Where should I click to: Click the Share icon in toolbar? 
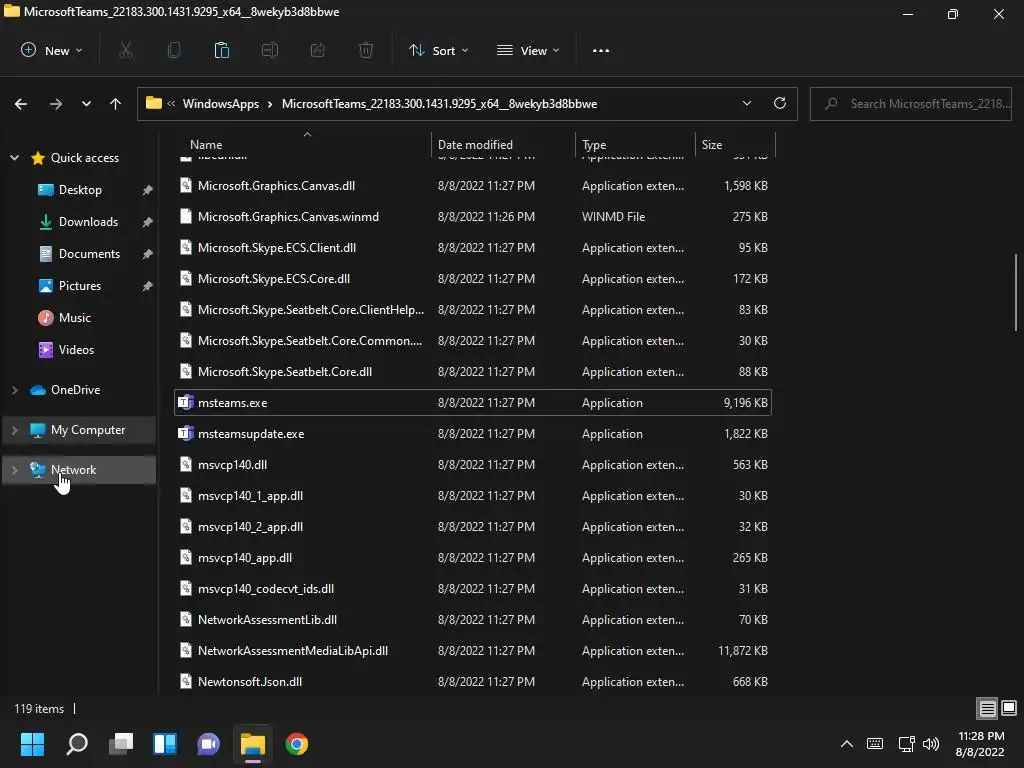(318, 50)
